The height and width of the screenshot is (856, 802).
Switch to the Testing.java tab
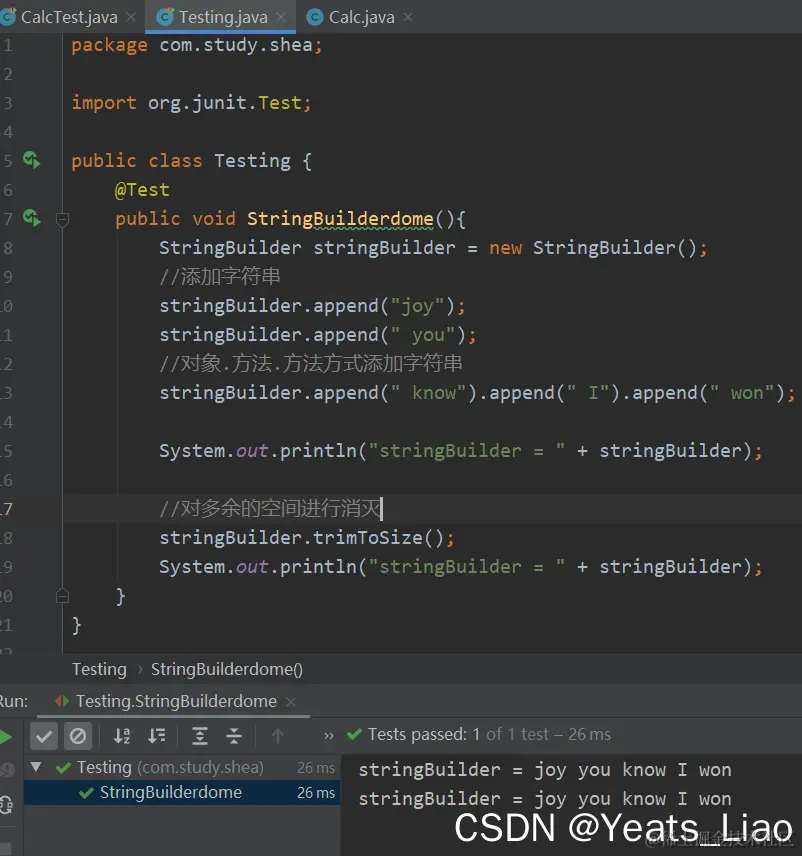(x=223, y=17)
